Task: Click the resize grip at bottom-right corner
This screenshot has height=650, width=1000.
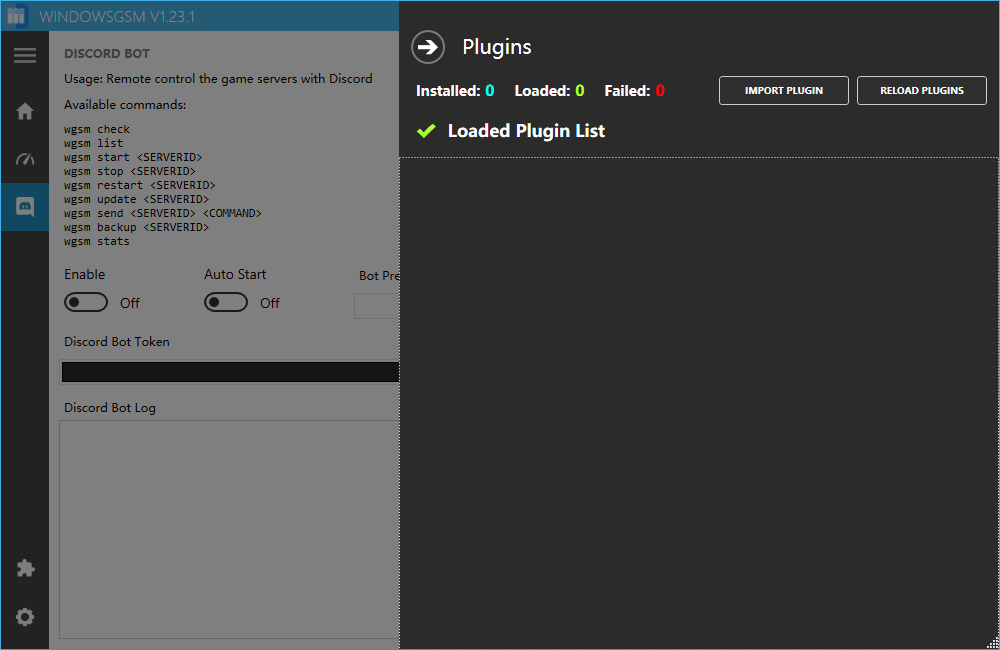Action: 993,644
